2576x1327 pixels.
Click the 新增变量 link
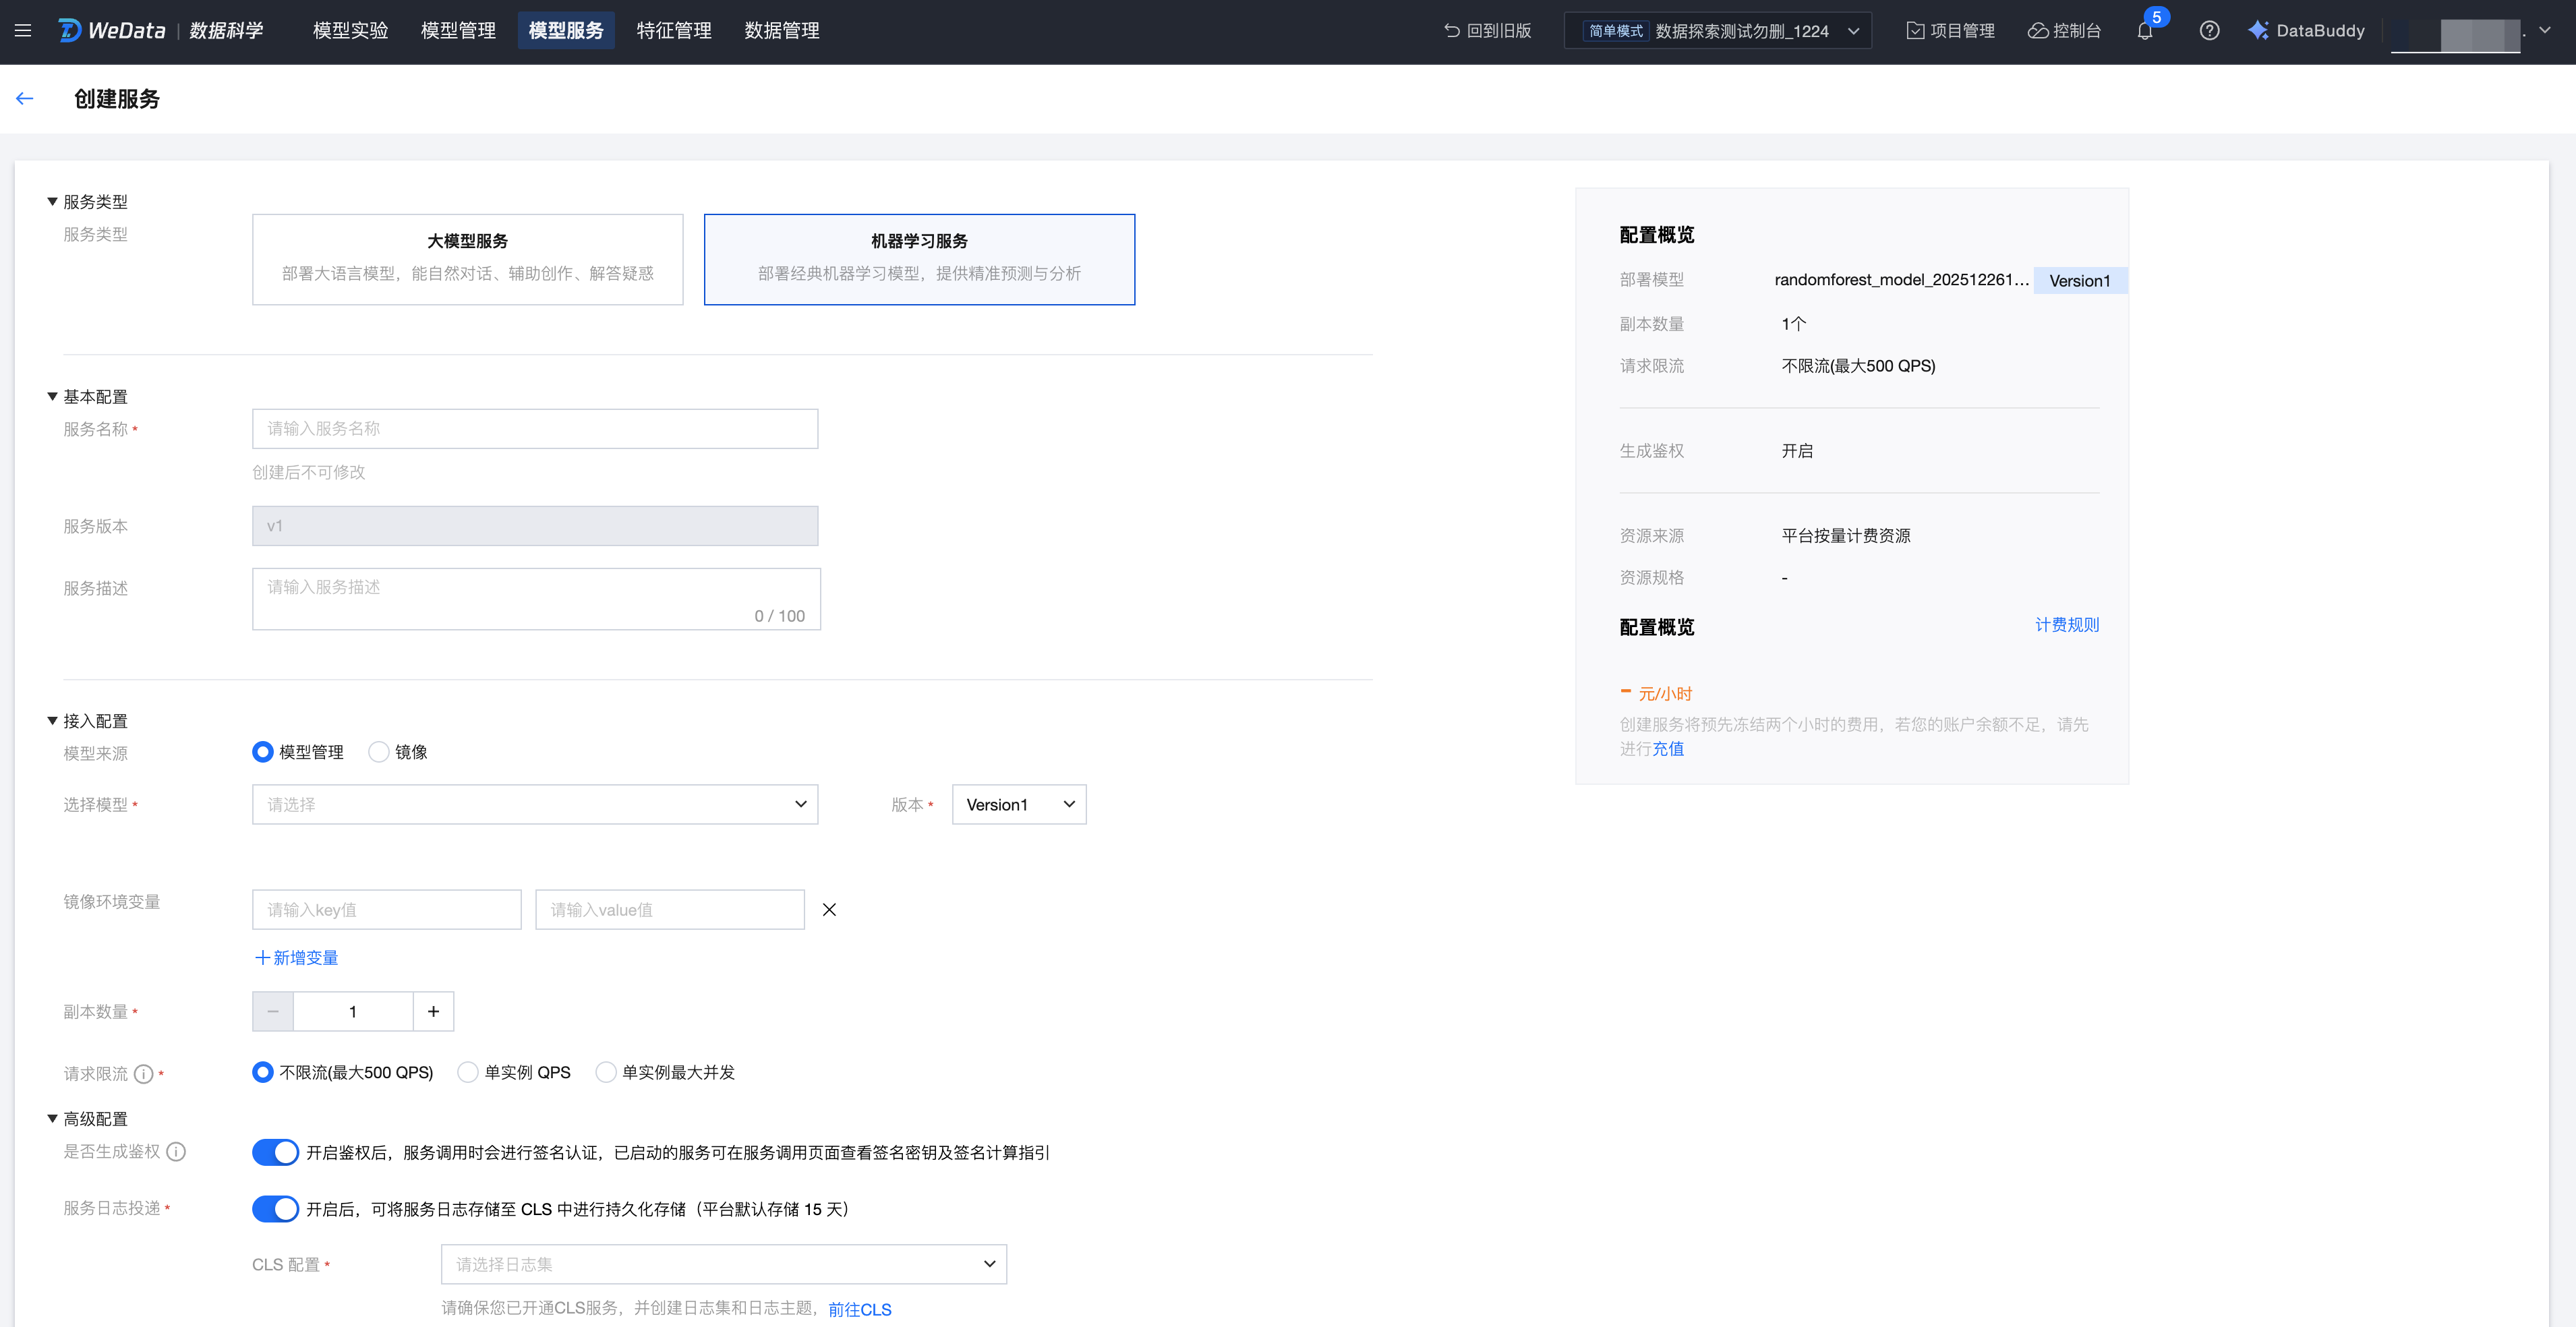coord(296,957)
